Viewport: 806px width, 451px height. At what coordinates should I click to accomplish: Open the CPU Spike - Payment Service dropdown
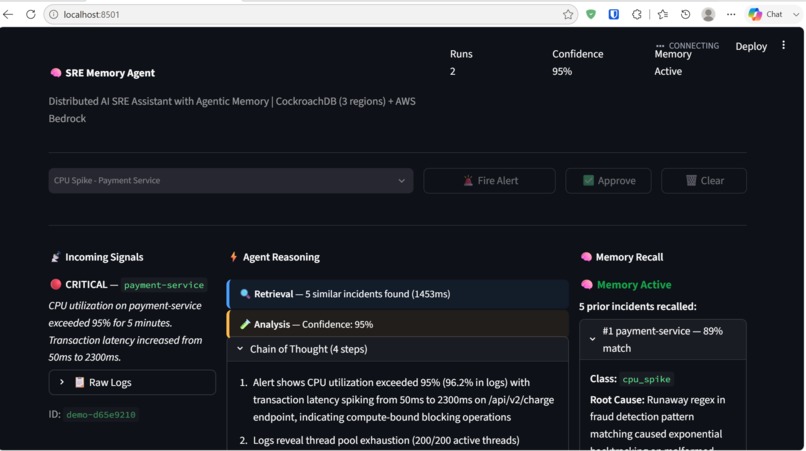tap(231, 181)
